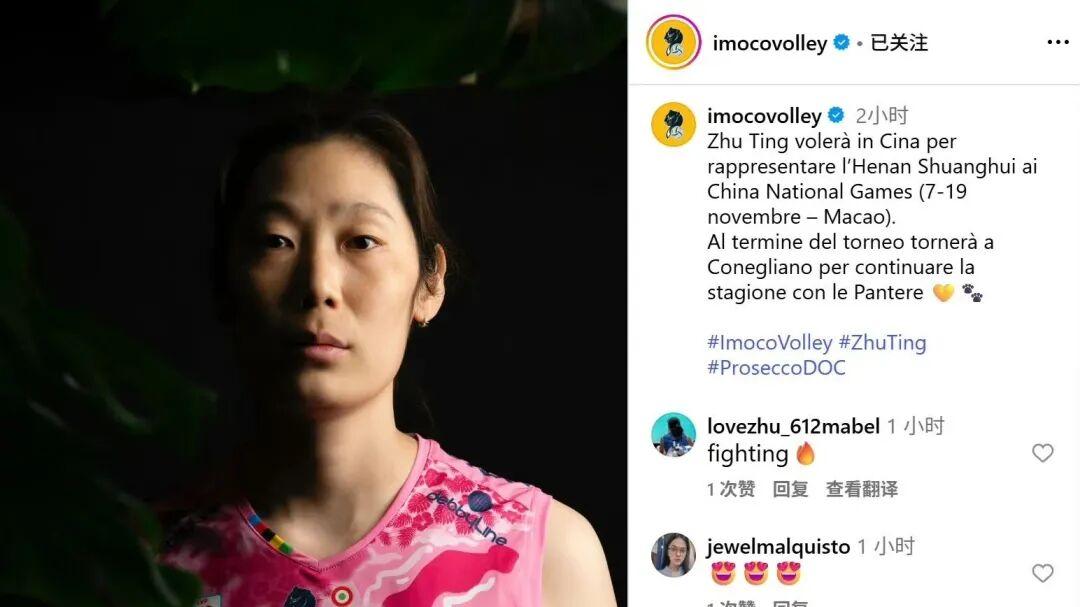View the 1 次赞 likes list

click(731, 489)
